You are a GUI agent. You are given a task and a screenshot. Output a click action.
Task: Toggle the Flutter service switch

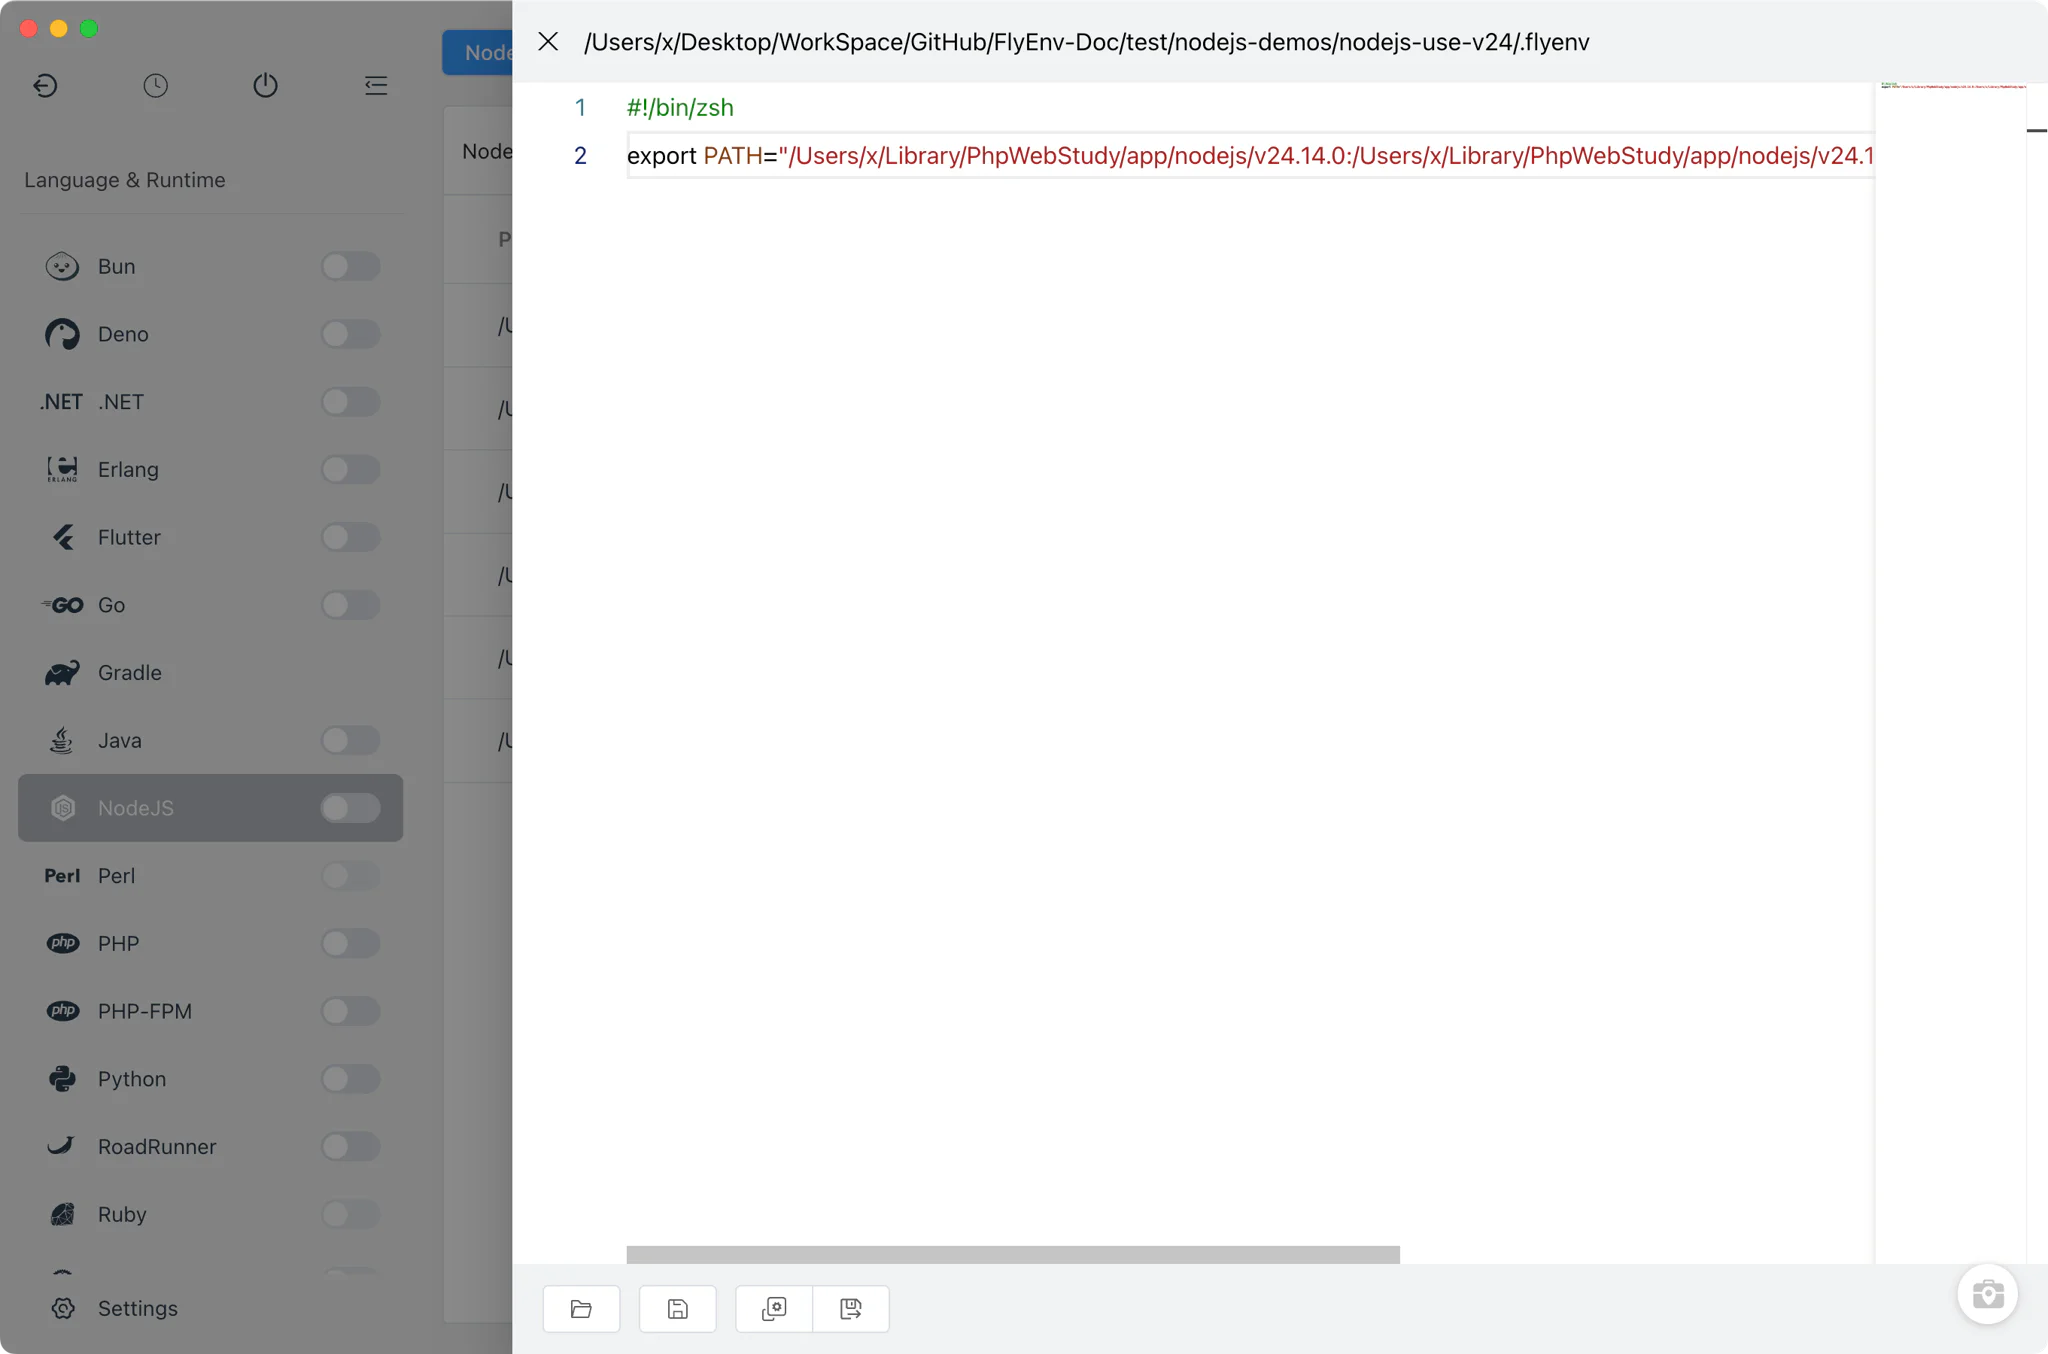[350, 537]
